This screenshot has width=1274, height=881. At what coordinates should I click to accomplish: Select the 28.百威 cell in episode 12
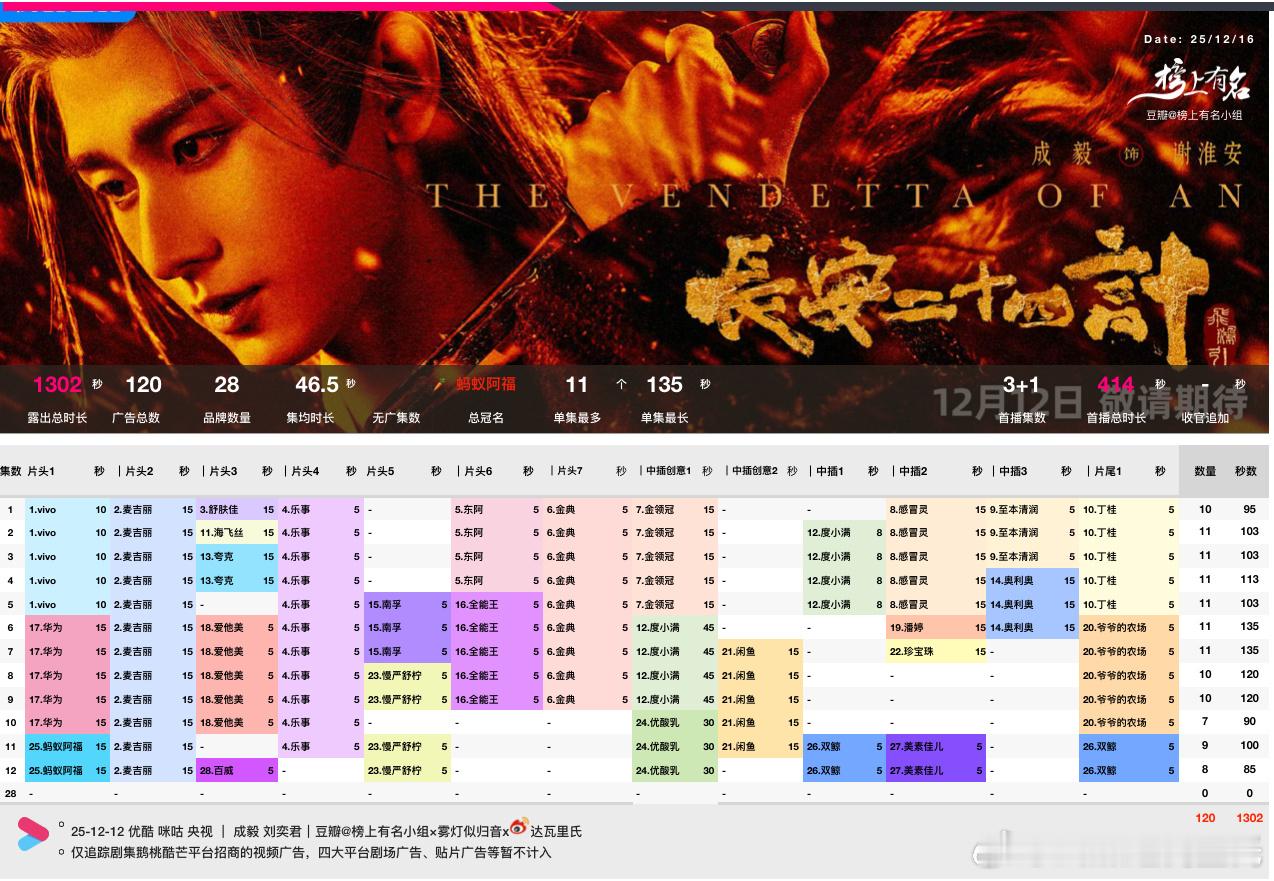[237, 771]
